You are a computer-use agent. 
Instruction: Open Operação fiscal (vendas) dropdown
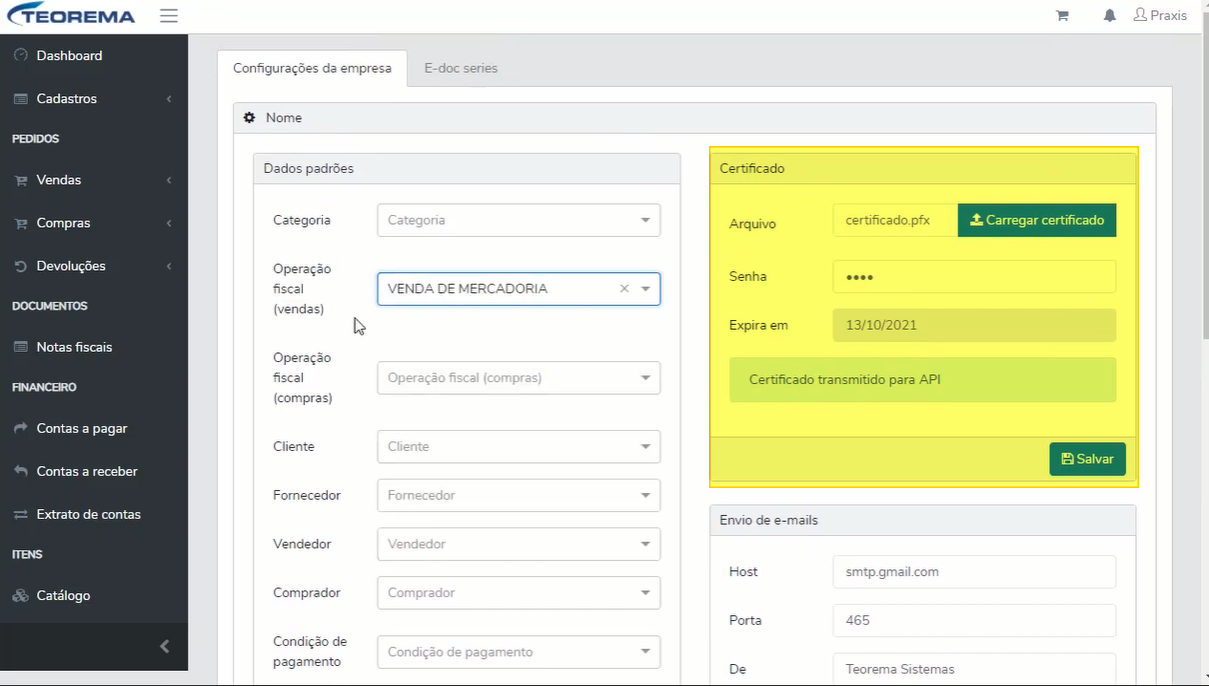(518, 288)
